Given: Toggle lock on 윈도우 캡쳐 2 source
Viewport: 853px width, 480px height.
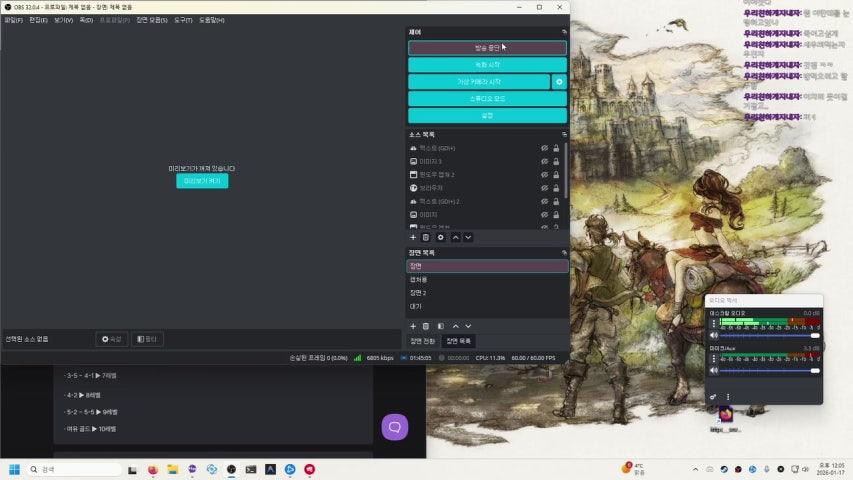Looking at the screenshot, I should coord(556,175).
